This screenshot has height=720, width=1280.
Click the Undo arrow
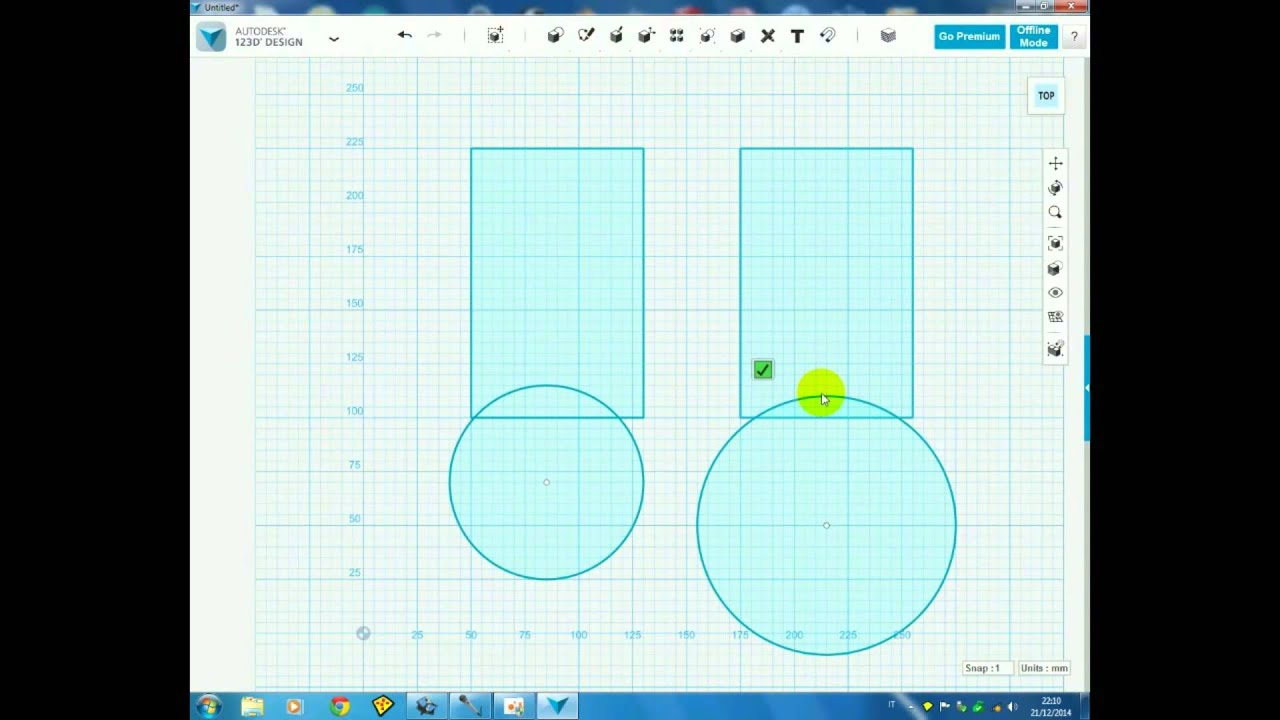click(404, 35)
